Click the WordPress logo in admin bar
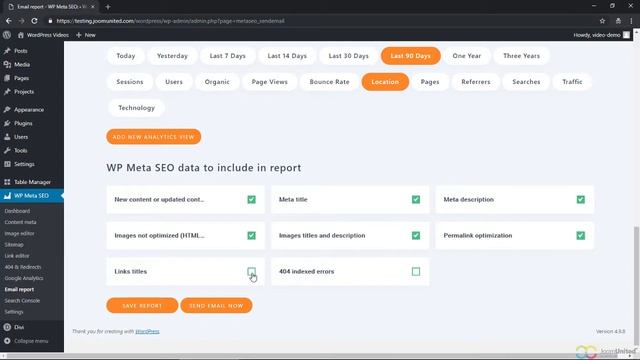Image resolution: width=640 pixels, height=360 pixels. coord(7,35)
